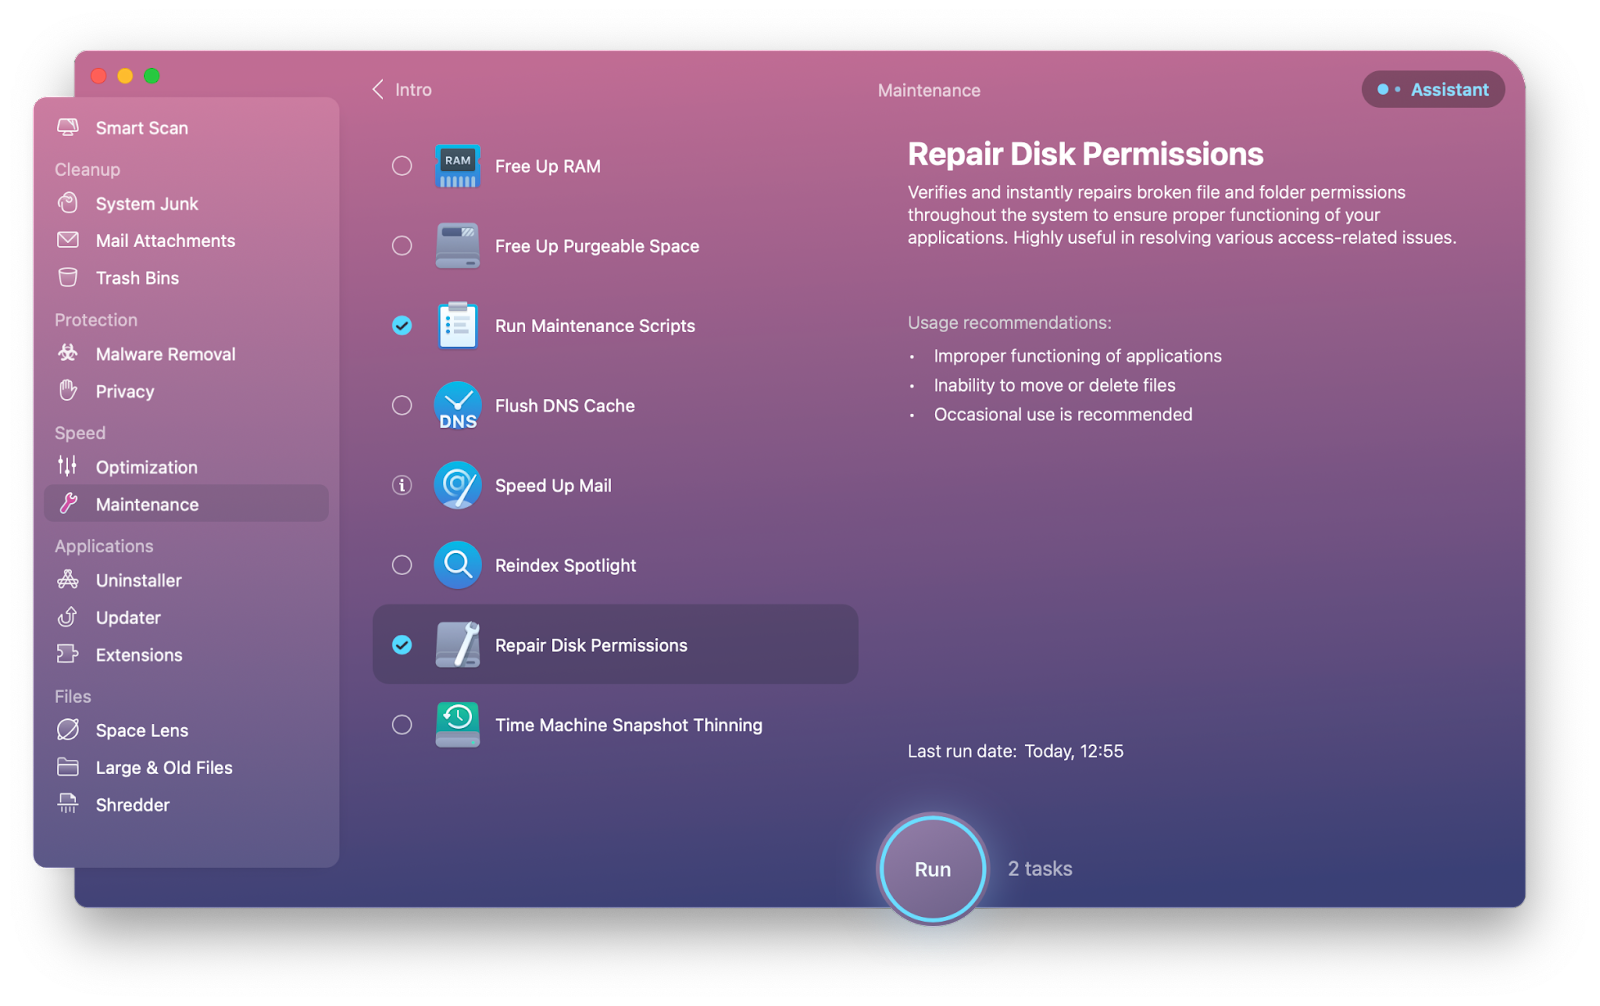Viewport: 1600px width, 1006px height.
Task: Open the Mail Attachments cleaner
Action: (165, 240)
